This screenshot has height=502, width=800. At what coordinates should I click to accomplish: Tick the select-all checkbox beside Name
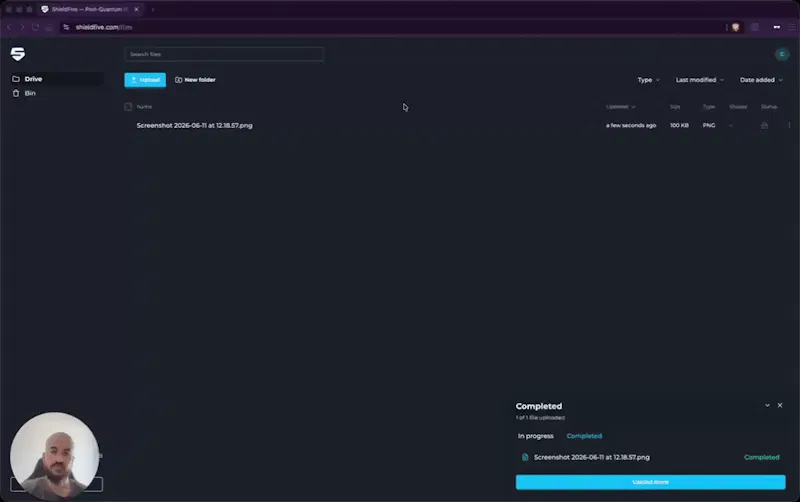tap(128, 107)
